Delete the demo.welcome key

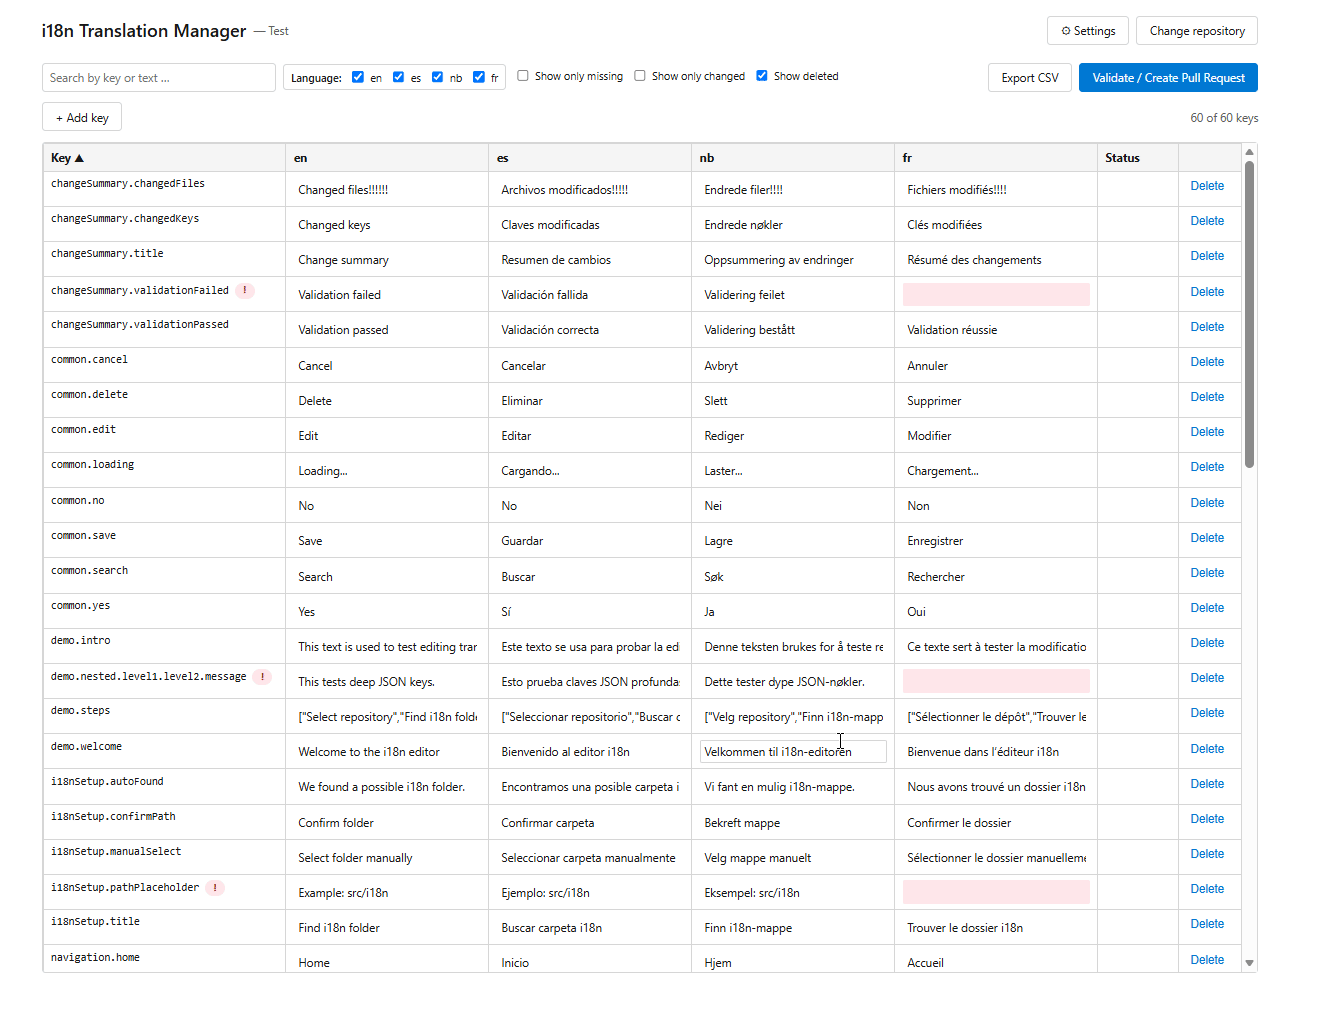tap(1207, 749)
